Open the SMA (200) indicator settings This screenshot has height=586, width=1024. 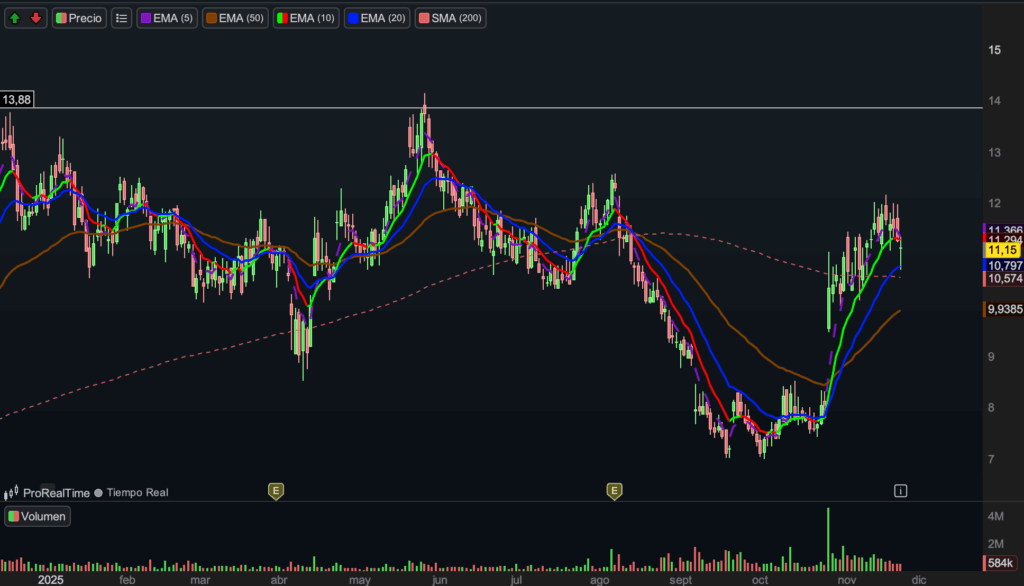click(x=450, y=18)
